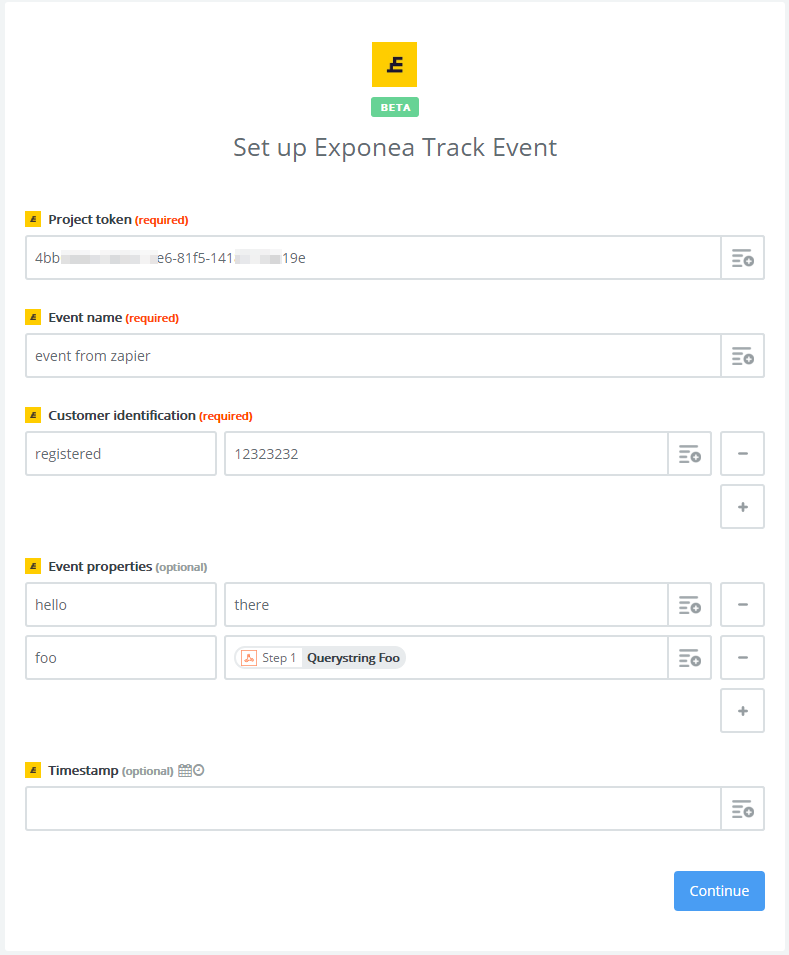Remove the hello event property row

pos(742,605)
